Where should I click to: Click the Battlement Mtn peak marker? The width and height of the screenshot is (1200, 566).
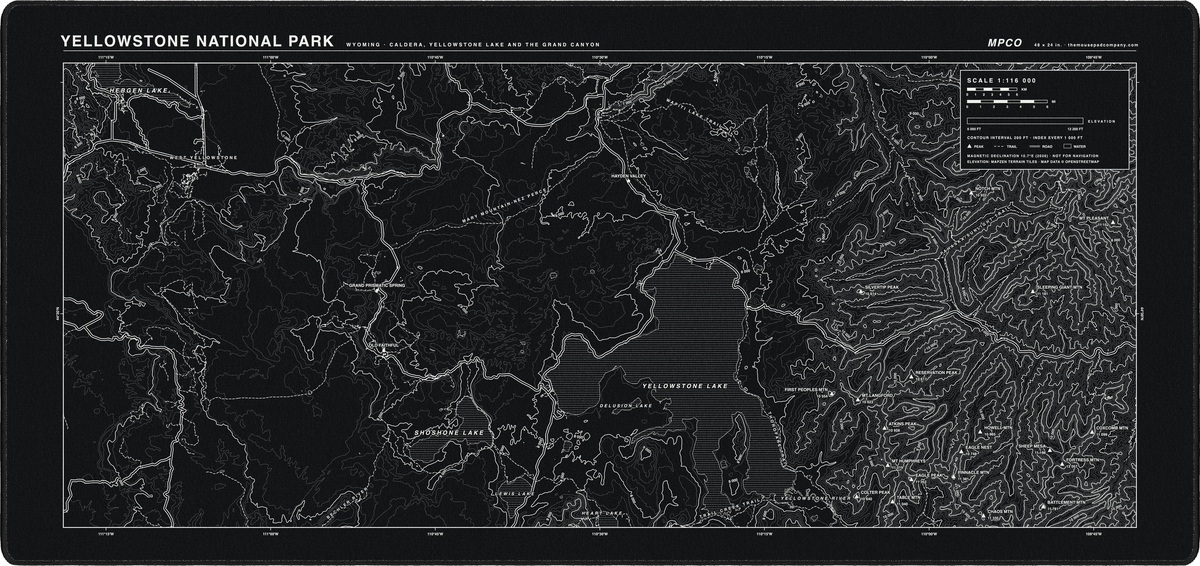point(1043,507)
